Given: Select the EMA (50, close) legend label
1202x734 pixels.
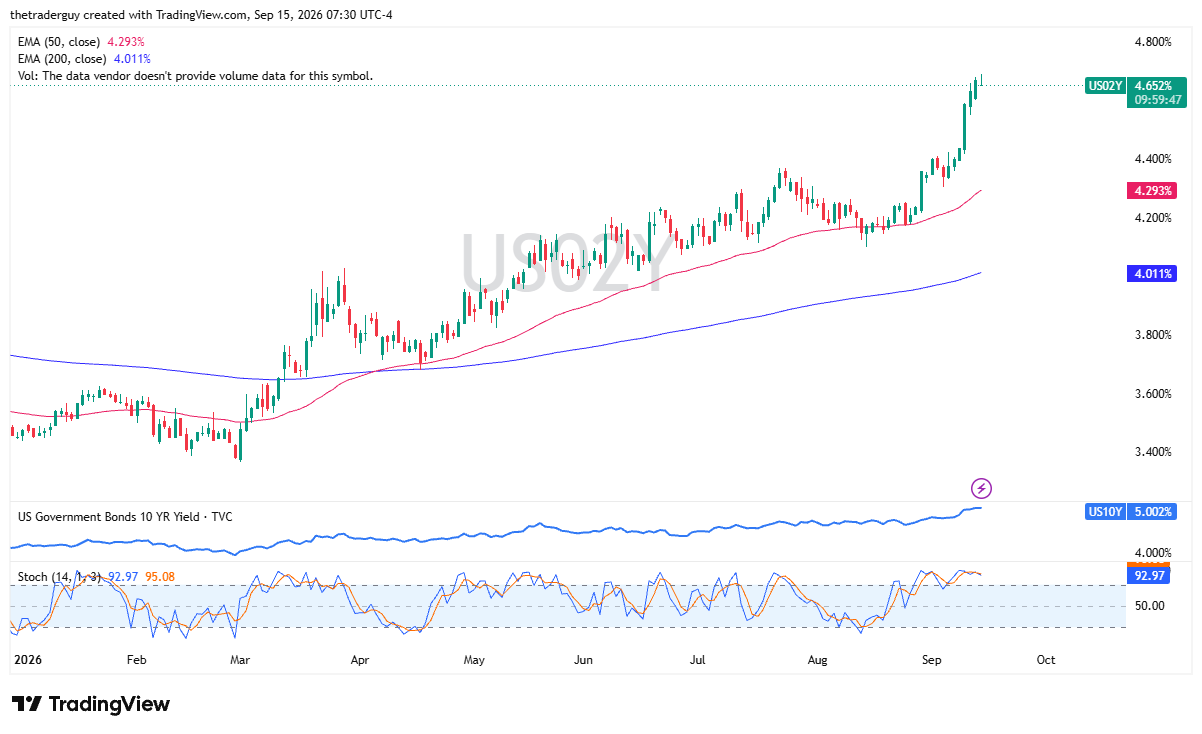Looking at the screenshot, I should click(60, 42).
